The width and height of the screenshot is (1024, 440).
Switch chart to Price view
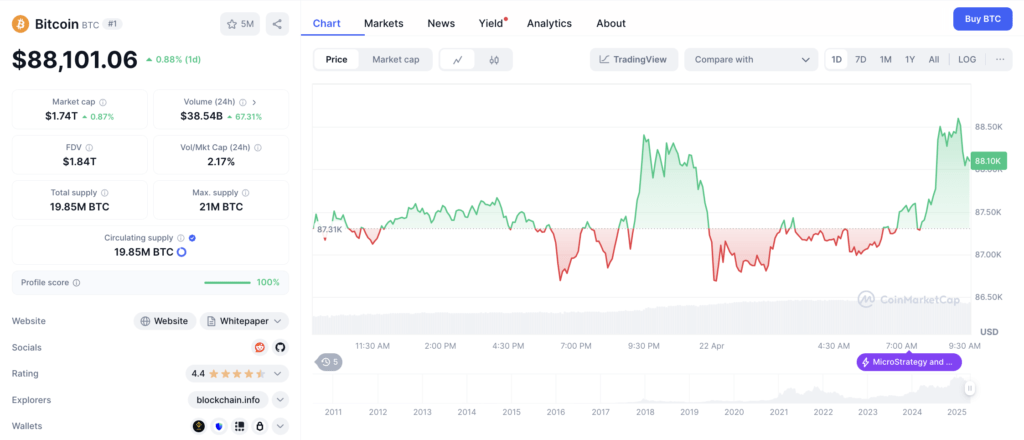[337, 59]
